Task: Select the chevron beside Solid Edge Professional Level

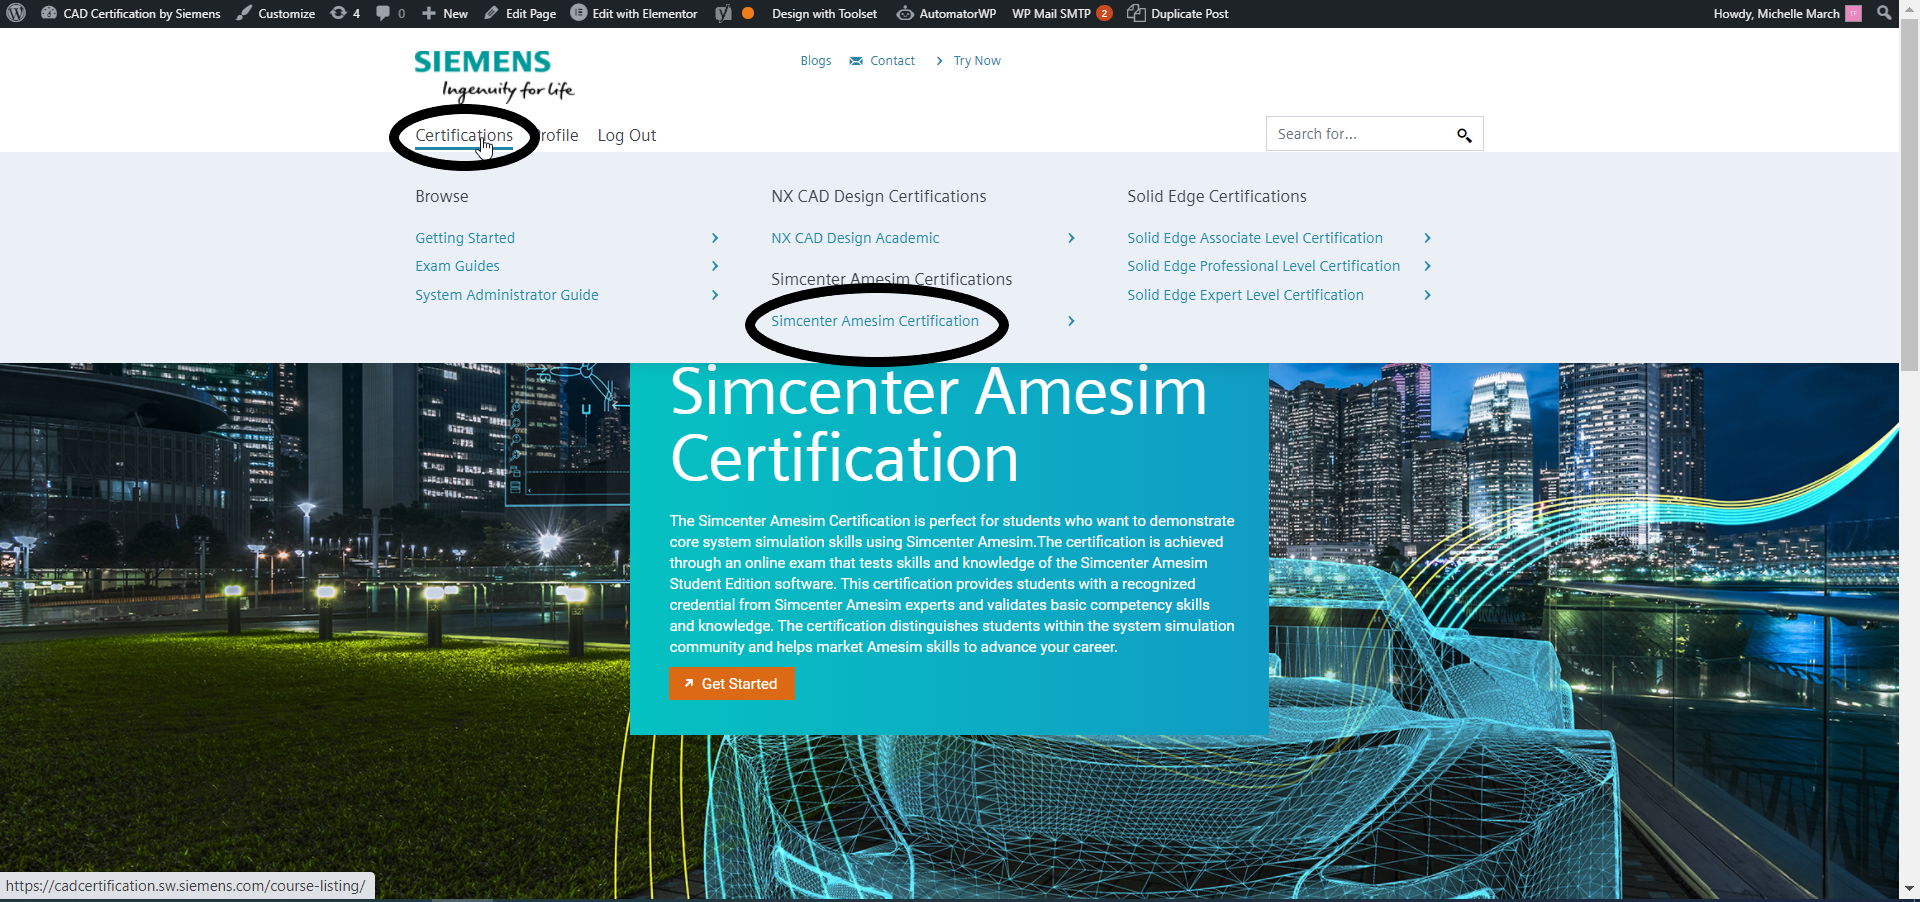Action: point(1427,266)
